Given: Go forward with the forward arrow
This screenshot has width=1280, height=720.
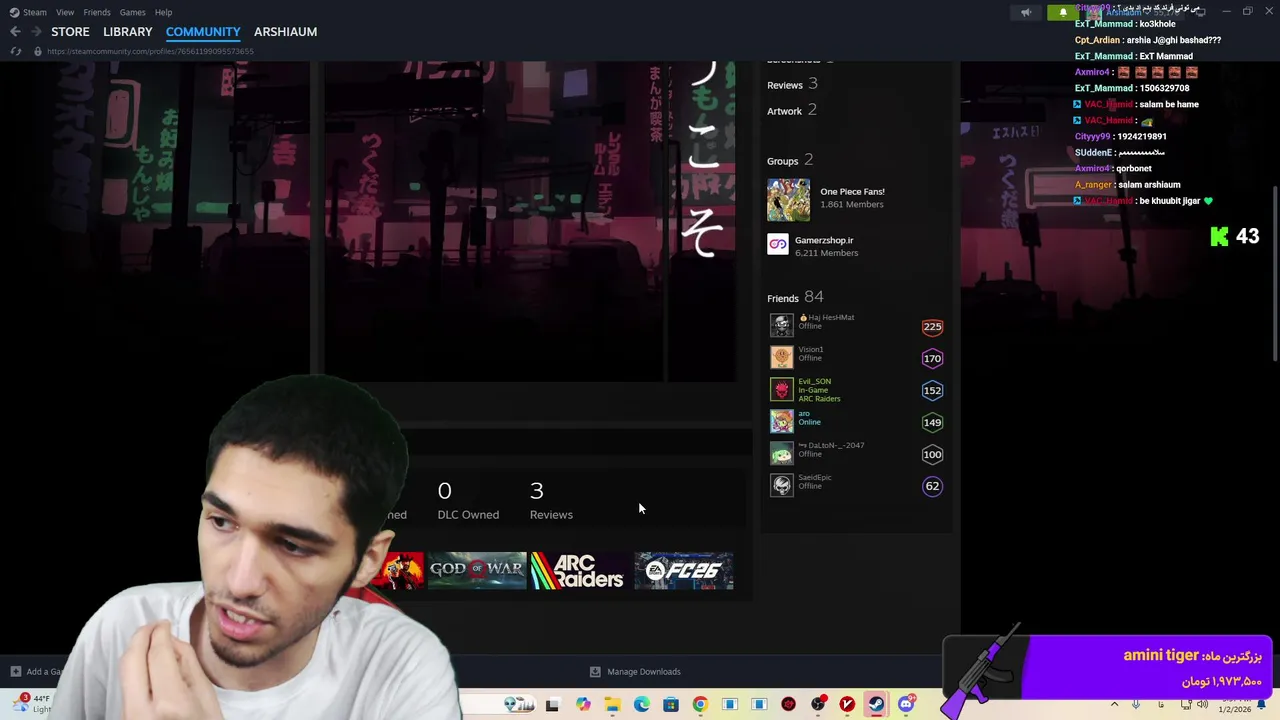Looking at the screenshot, I should pos(36,32).
